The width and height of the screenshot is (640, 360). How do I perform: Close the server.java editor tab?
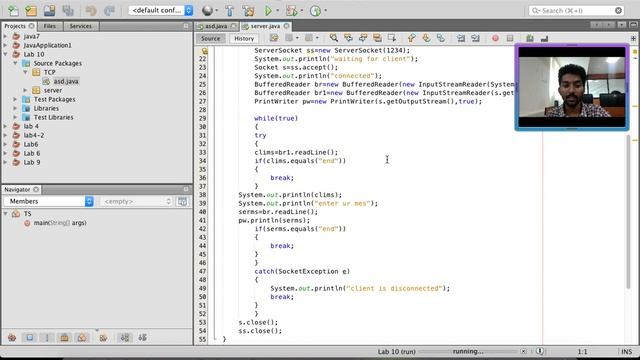(x=287, y=26)
